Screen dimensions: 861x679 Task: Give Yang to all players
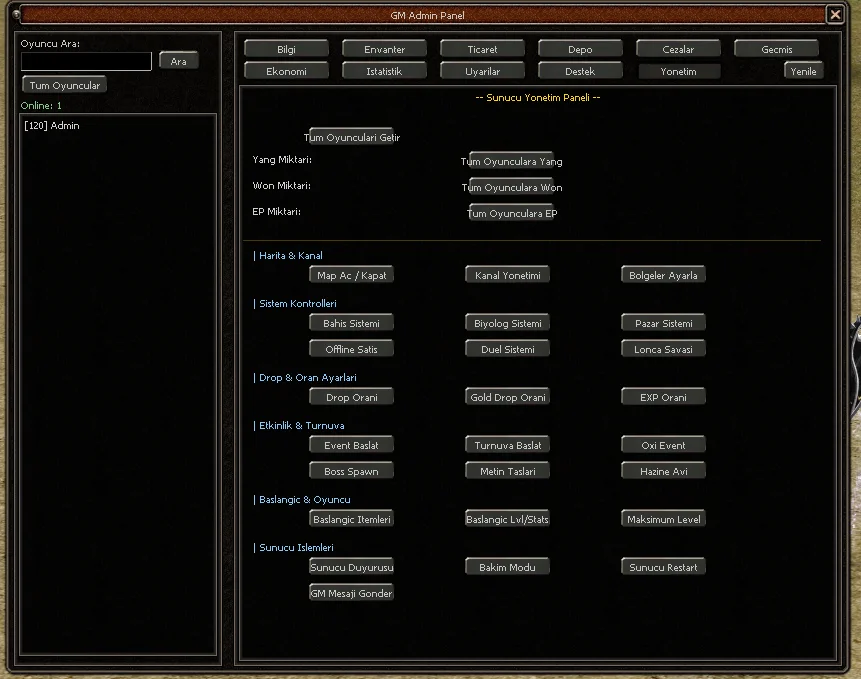pos(511,161)
